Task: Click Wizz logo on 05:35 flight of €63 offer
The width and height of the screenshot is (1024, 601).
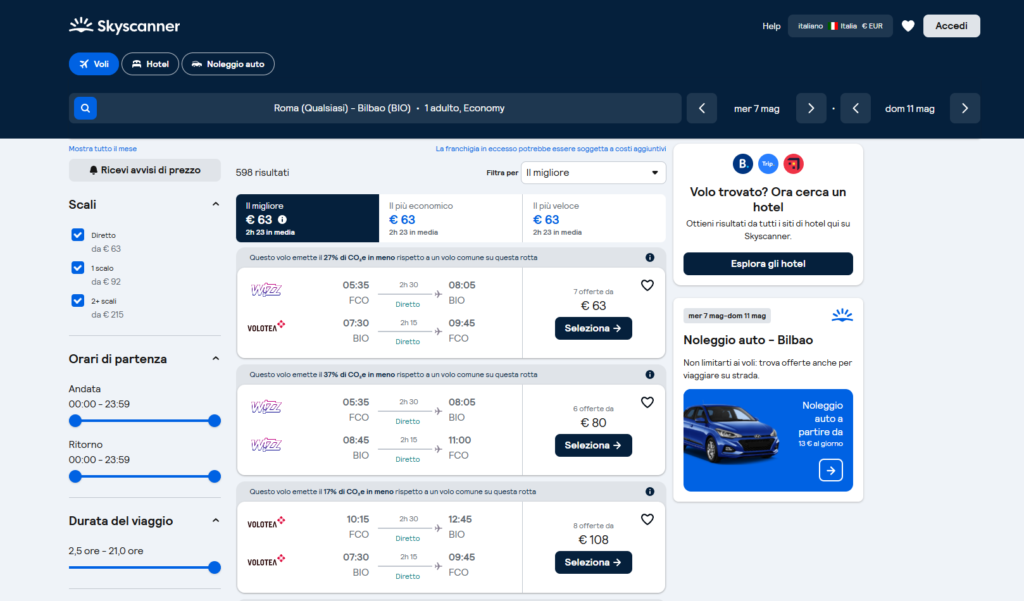Action: click(266, 290)
